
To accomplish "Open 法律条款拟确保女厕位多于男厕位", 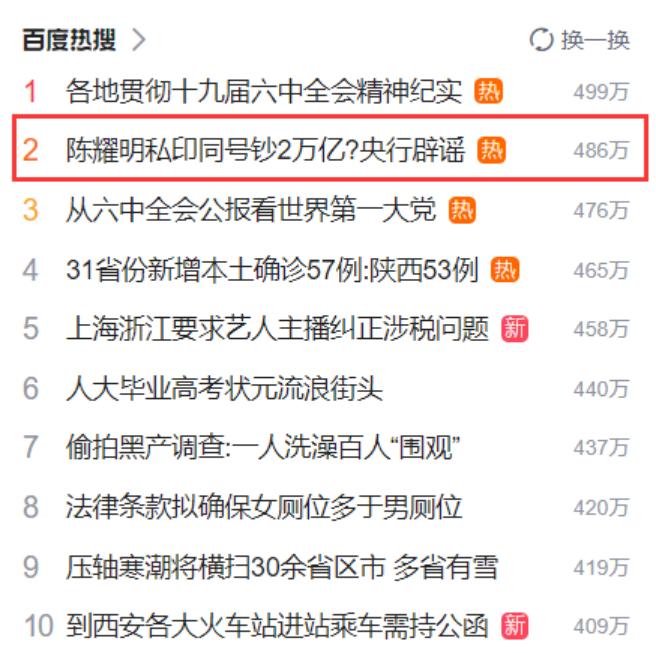I will pos(264,507).
